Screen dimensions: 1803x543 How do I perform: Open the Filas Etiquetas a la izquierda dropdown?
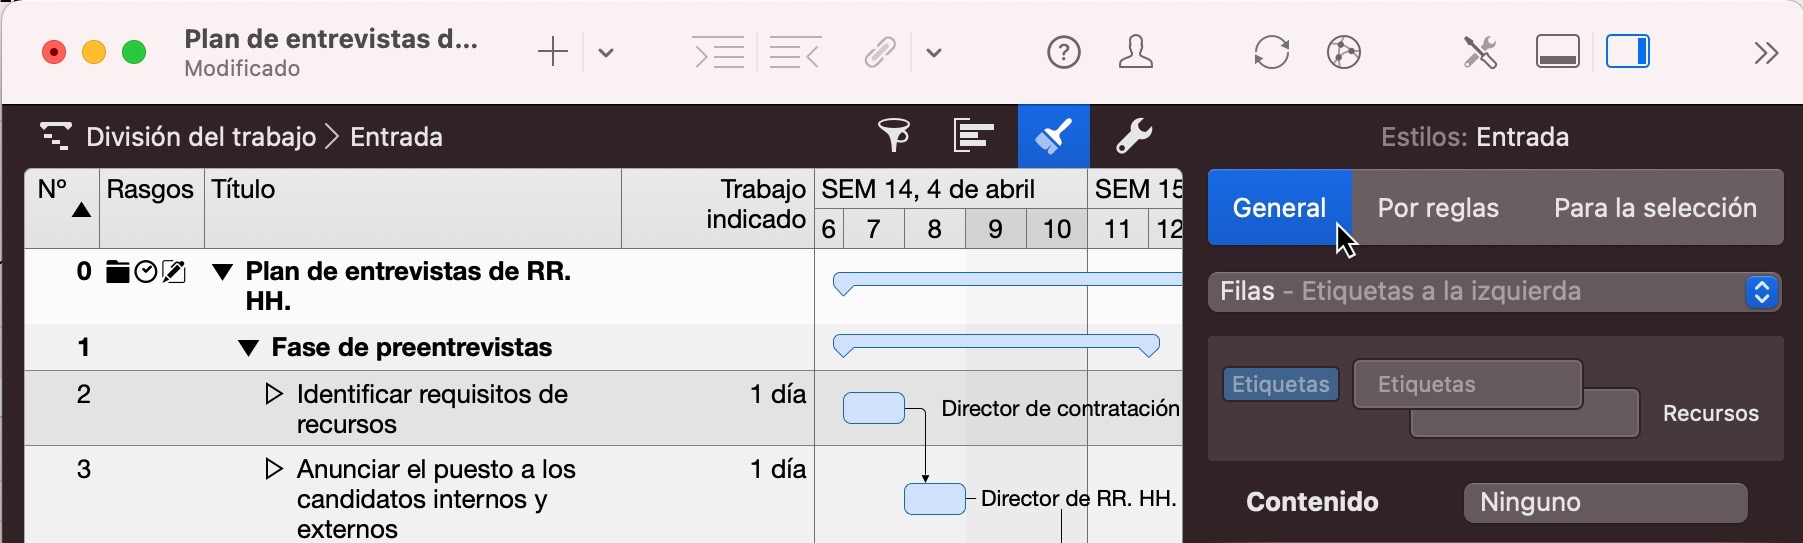point(1494,292)
